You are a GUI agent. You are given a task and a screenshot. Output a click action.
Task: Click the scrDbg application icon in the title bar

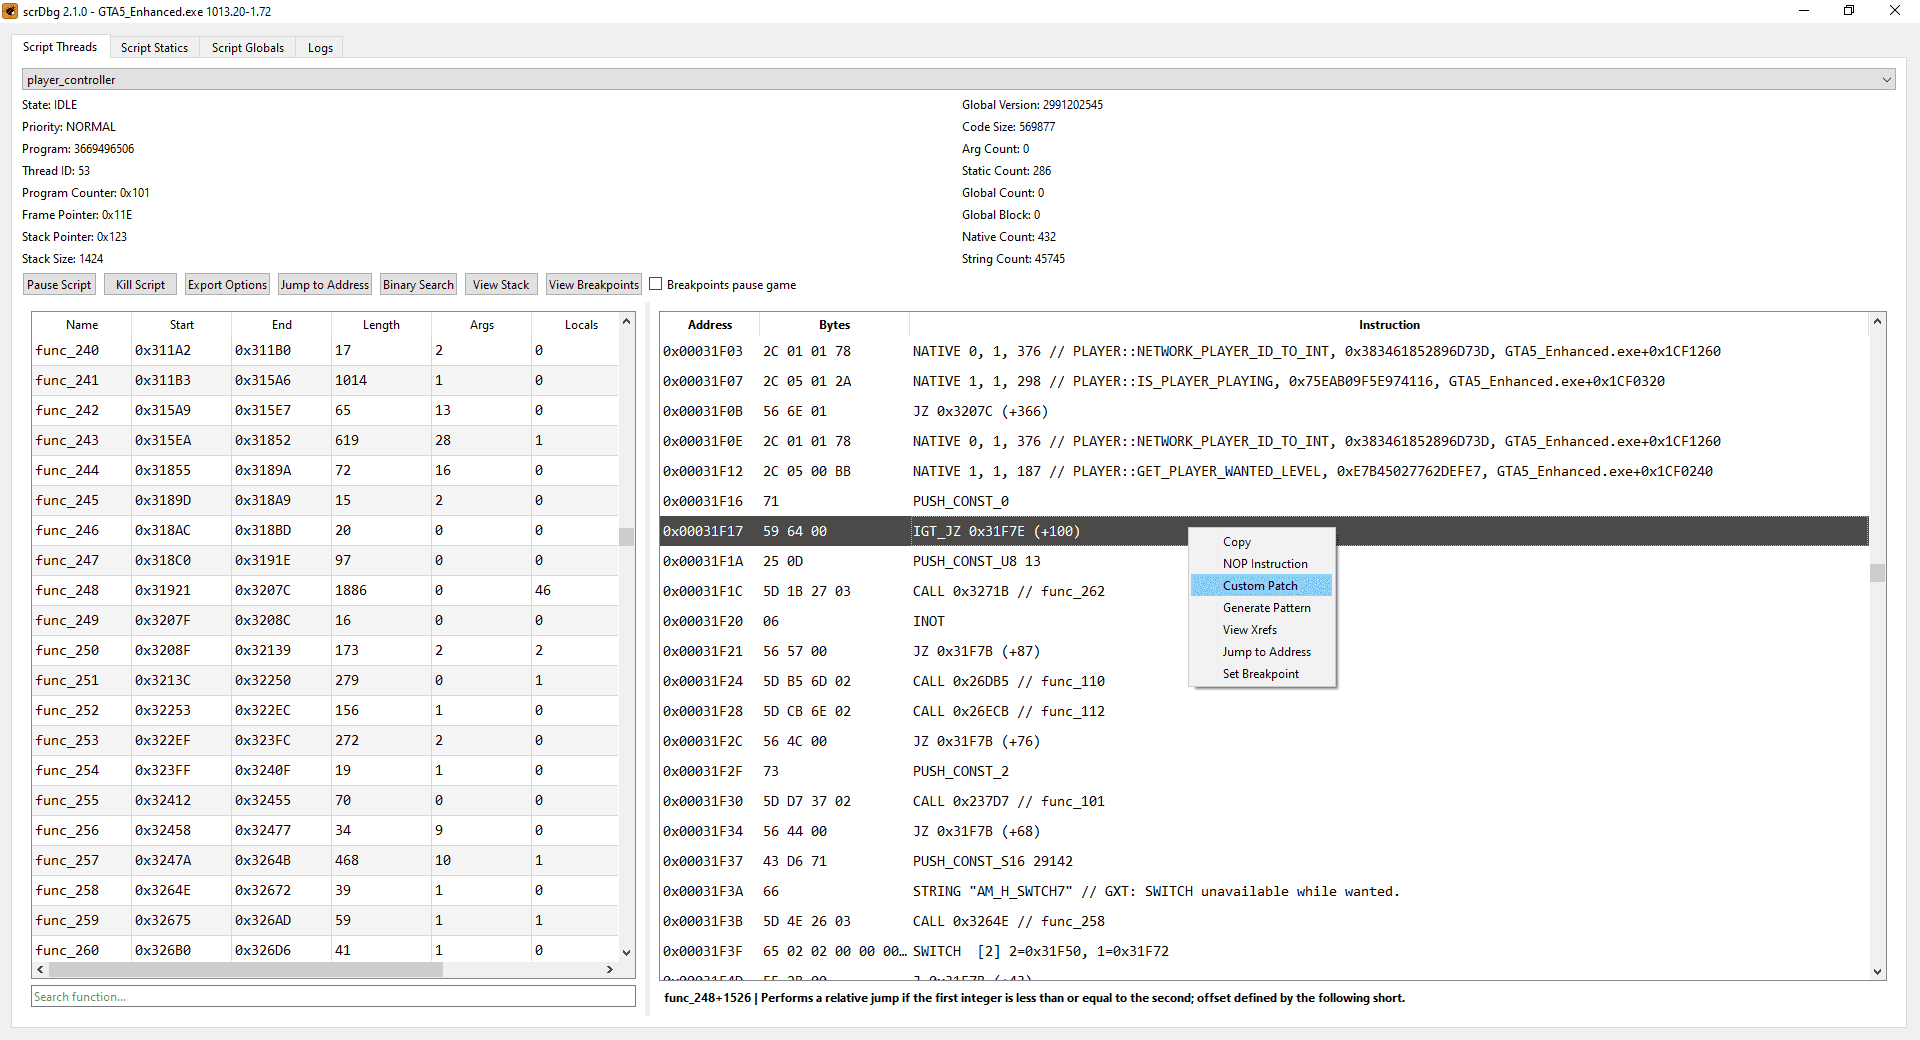tap(11, 11)
